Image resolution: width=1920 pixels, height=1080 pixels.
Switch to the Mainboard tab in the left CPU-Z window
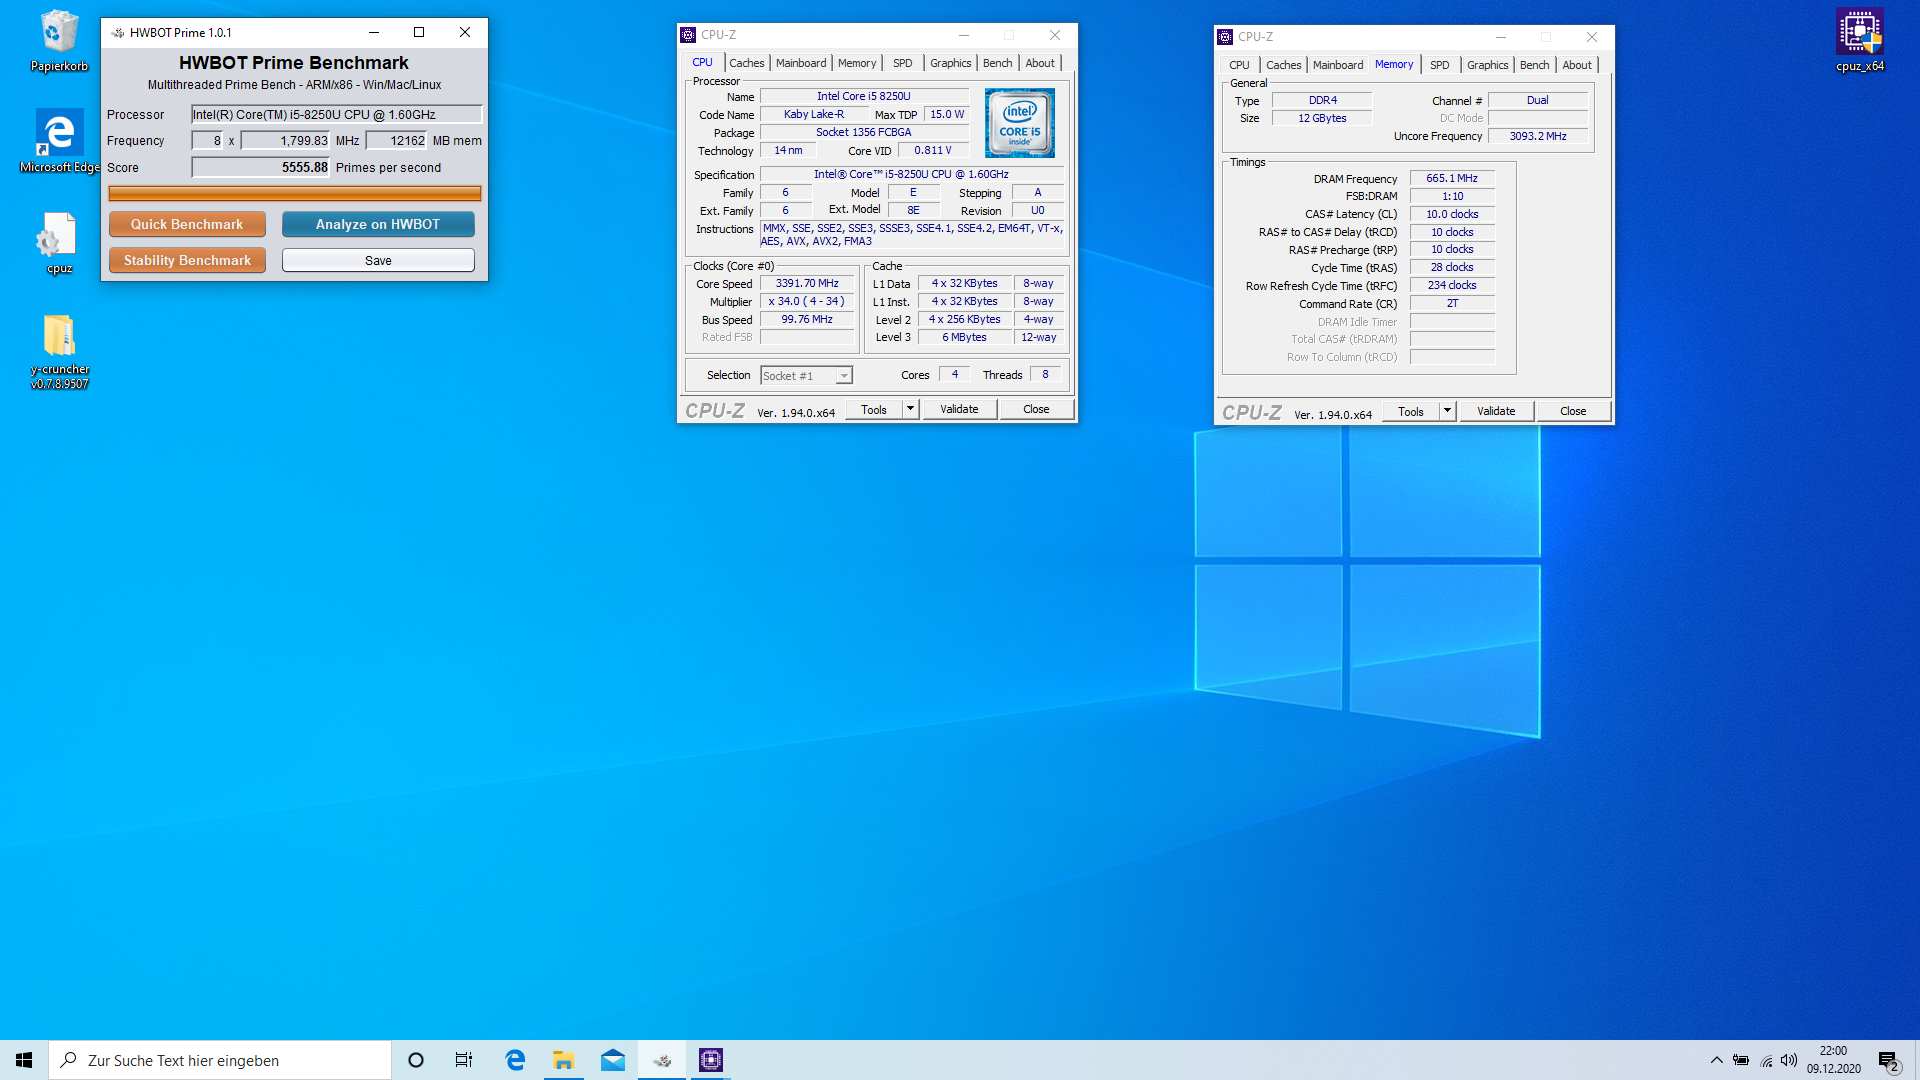tap(801, 63)
